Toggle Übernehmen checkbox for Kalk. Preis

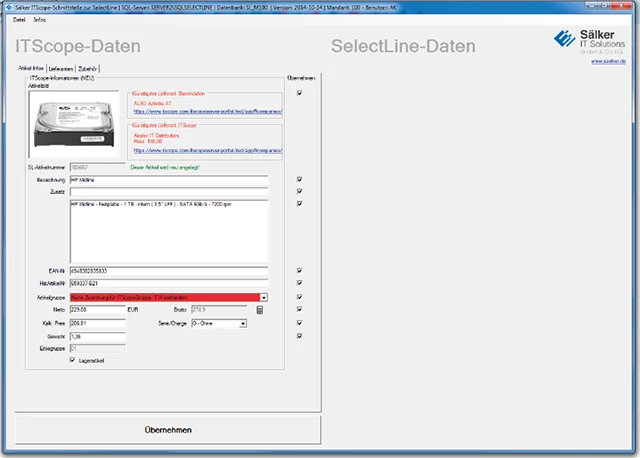coord(300,323)
